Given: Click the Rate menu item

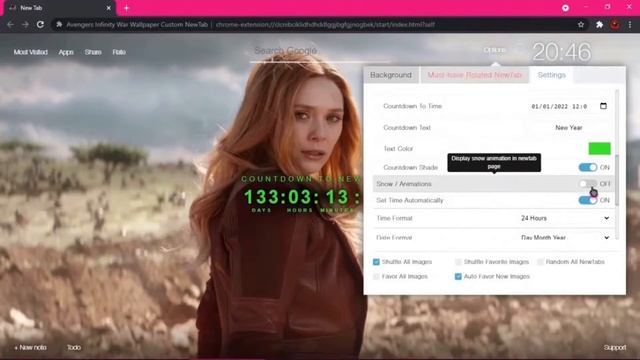Looking at the screenshot, I should pyautogui.click(x=119, y=52).
